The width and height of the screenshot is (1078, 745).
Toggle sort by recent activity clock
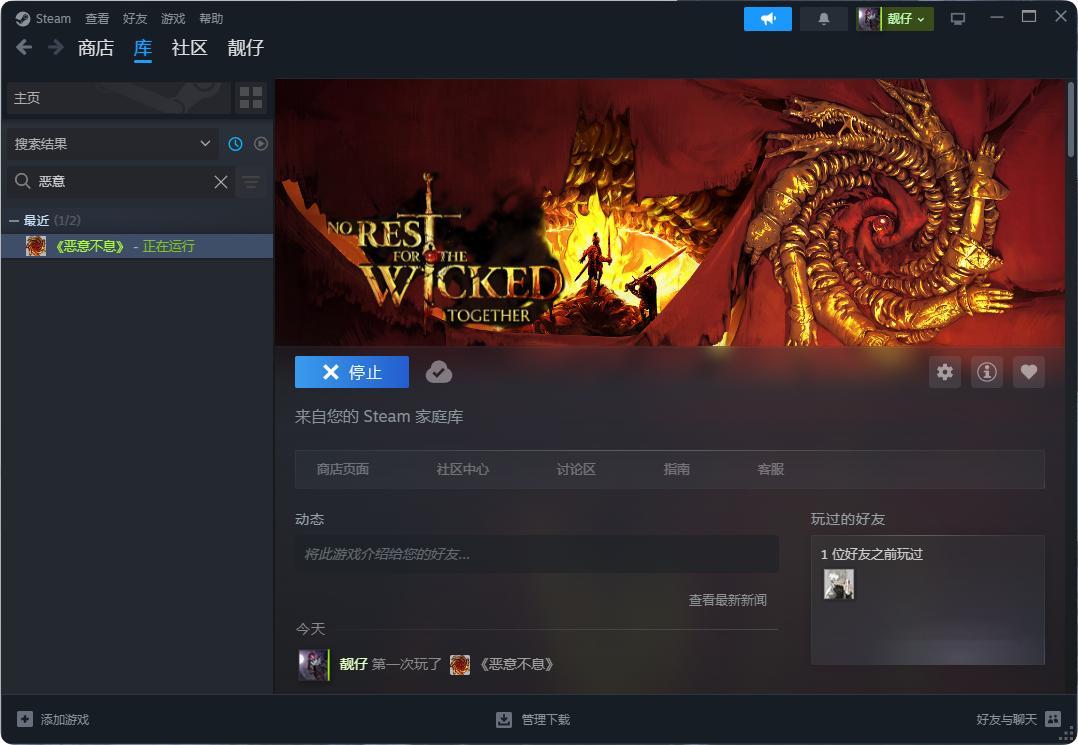tap(235, 144)
